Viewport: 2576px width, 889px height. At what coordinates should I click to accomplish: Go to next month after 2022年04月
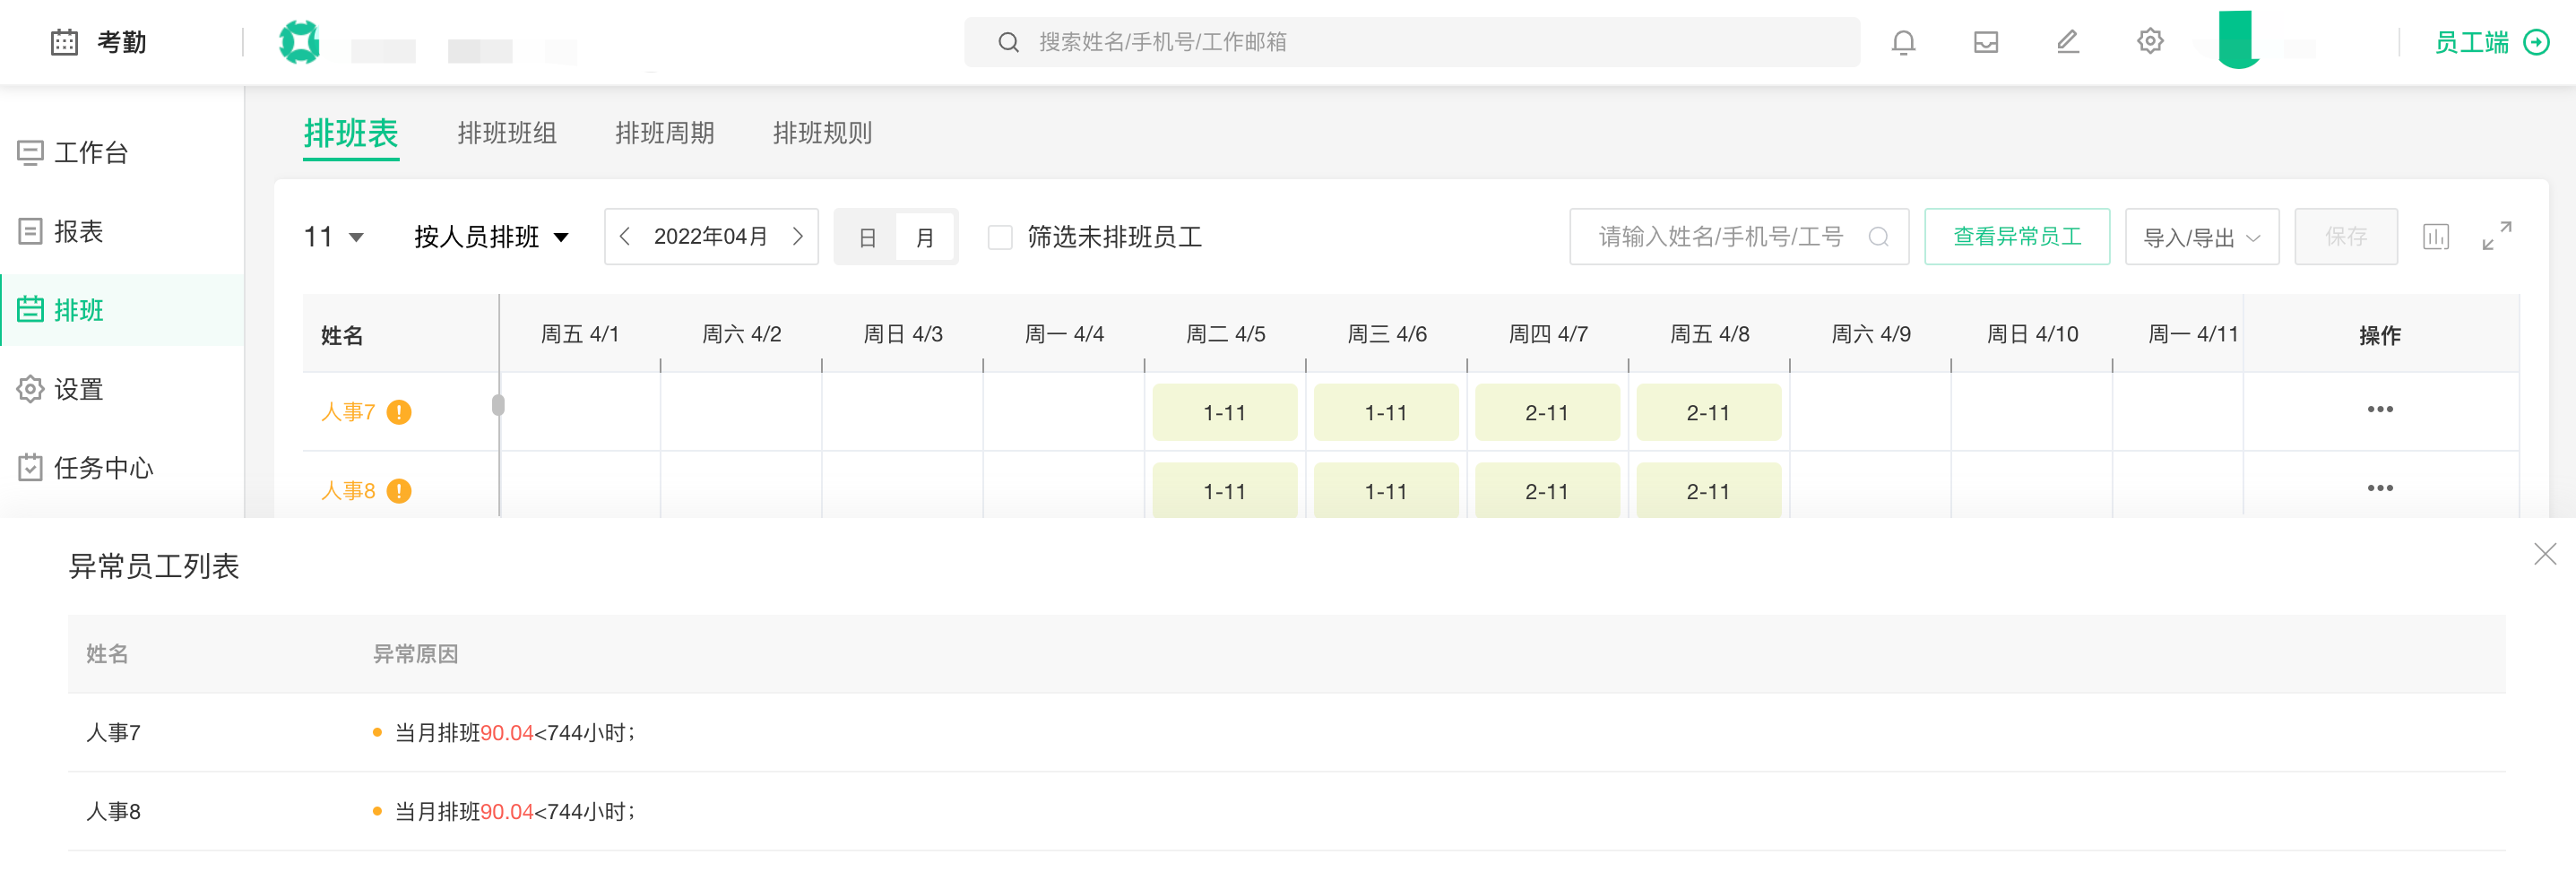coord(797,237)
